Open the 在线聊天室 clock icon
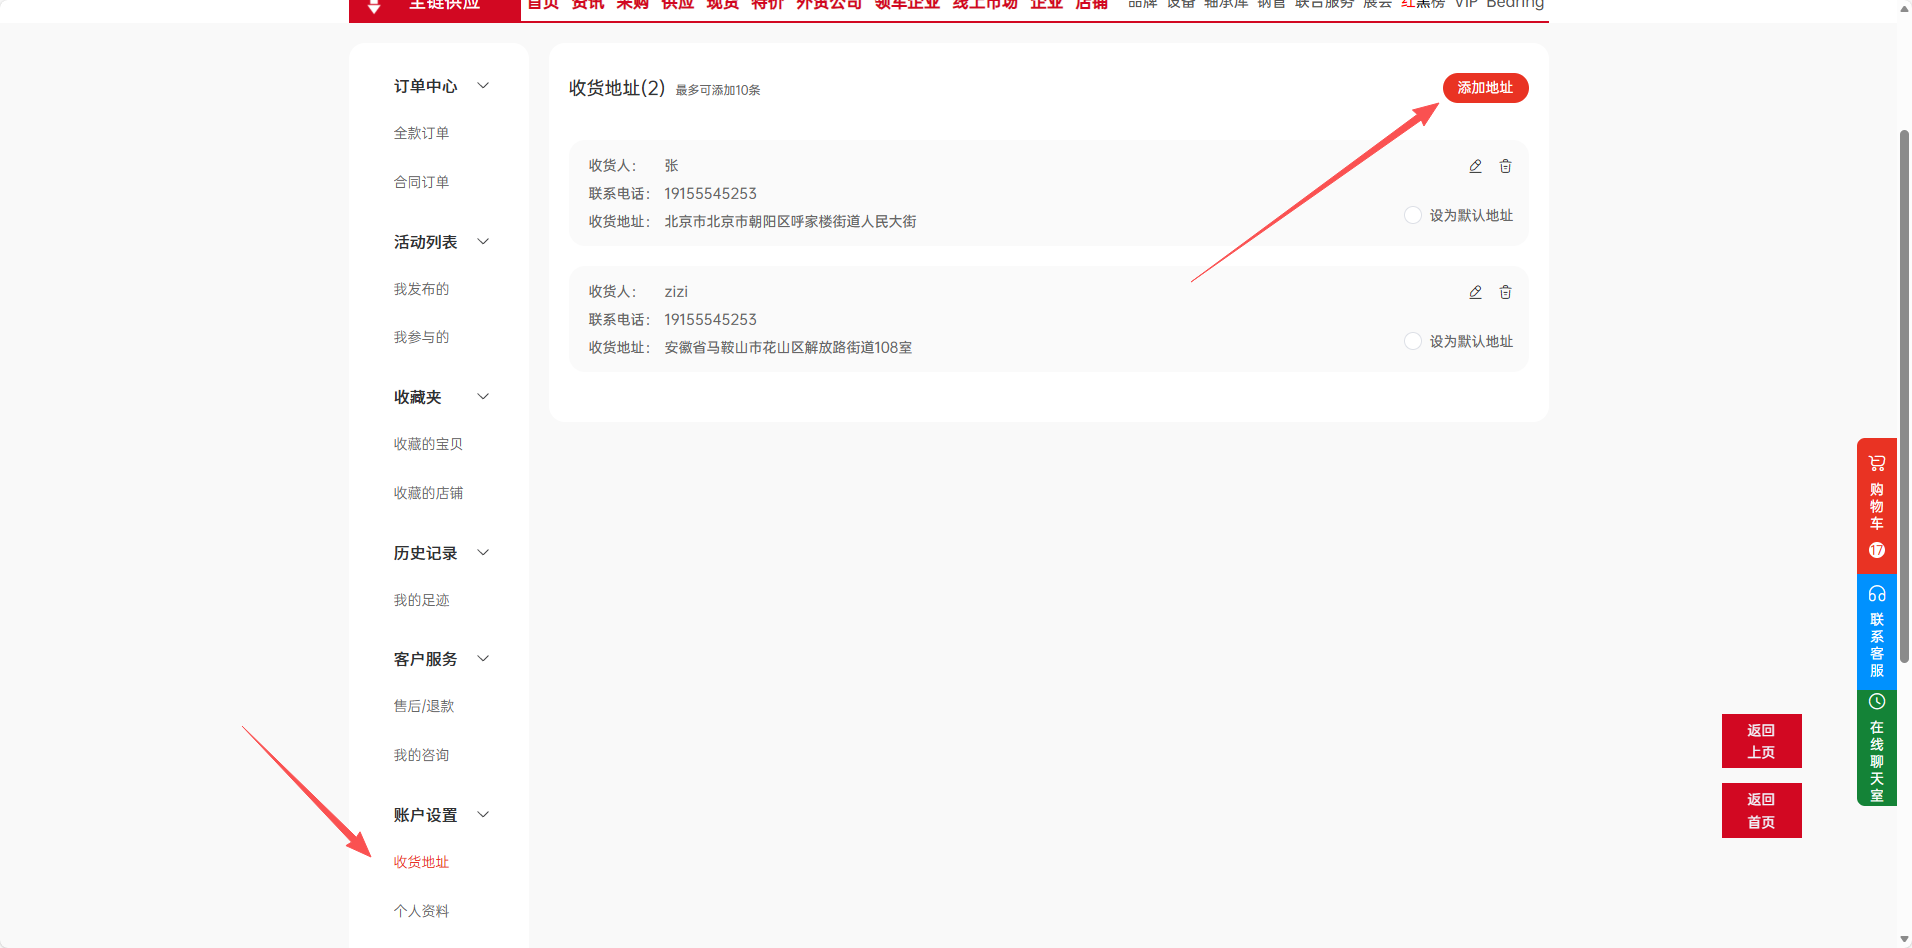1912x948 pixels. (x=1876, y=702)
